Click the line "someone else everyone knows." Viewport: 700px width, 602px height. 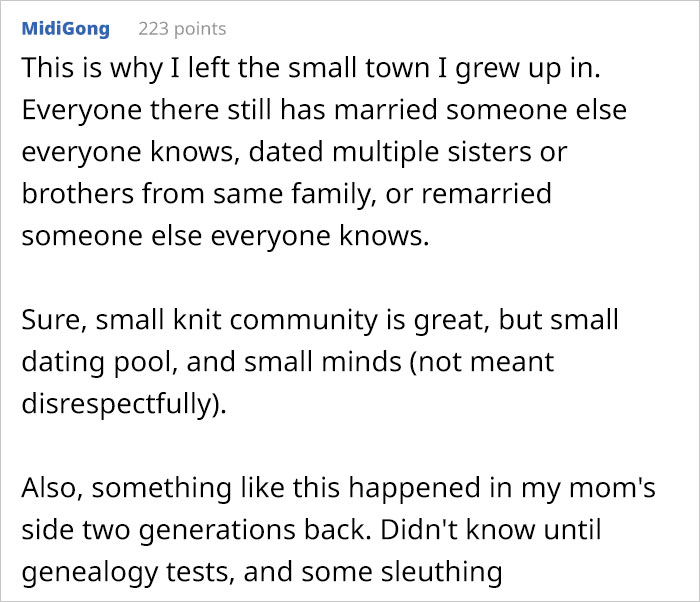pyautogui.click(x=207, y=235)
